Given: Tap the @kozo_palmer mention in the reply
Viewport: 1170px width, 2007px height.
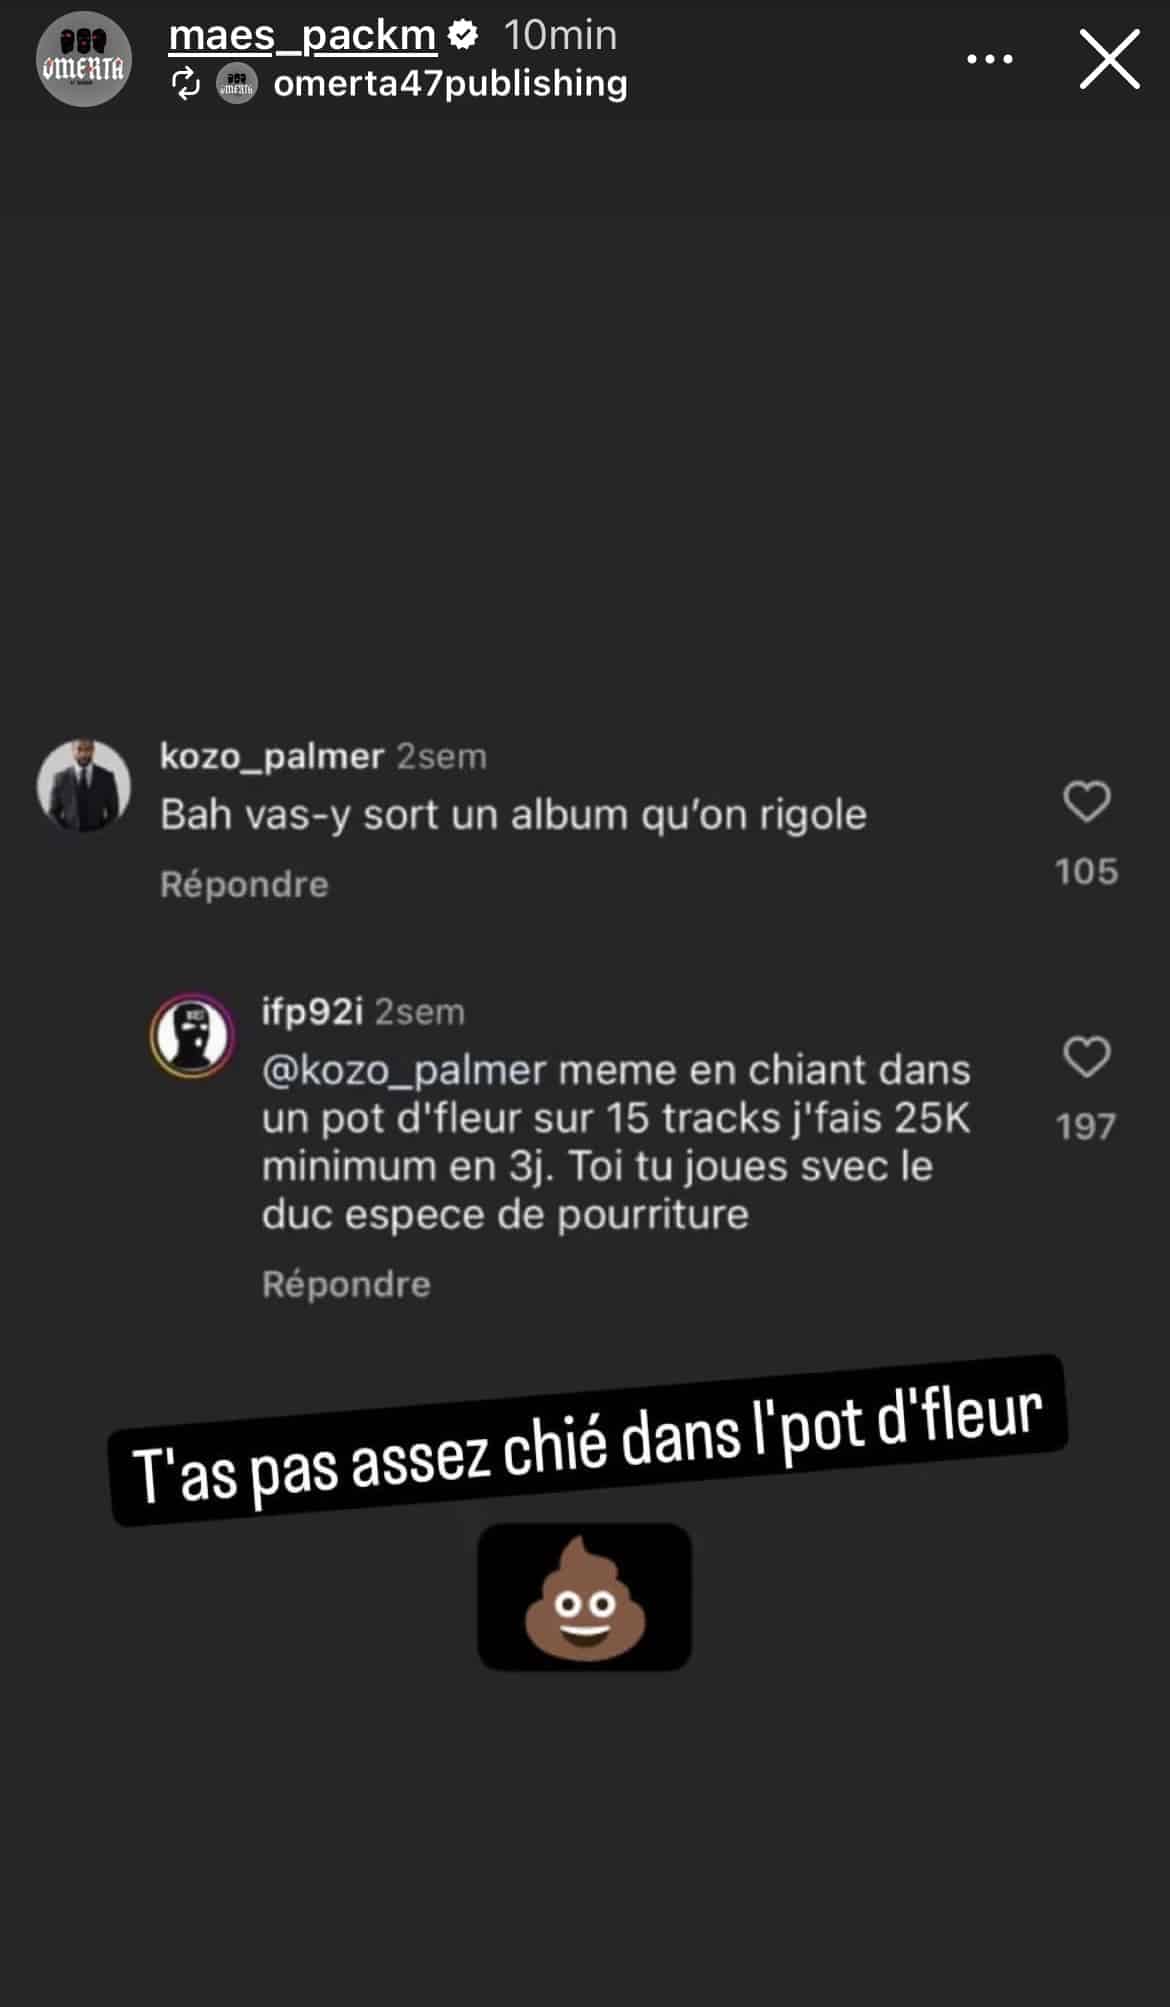Looking at the screenshot, I should pyautogui.click(x=405, y=1071).
